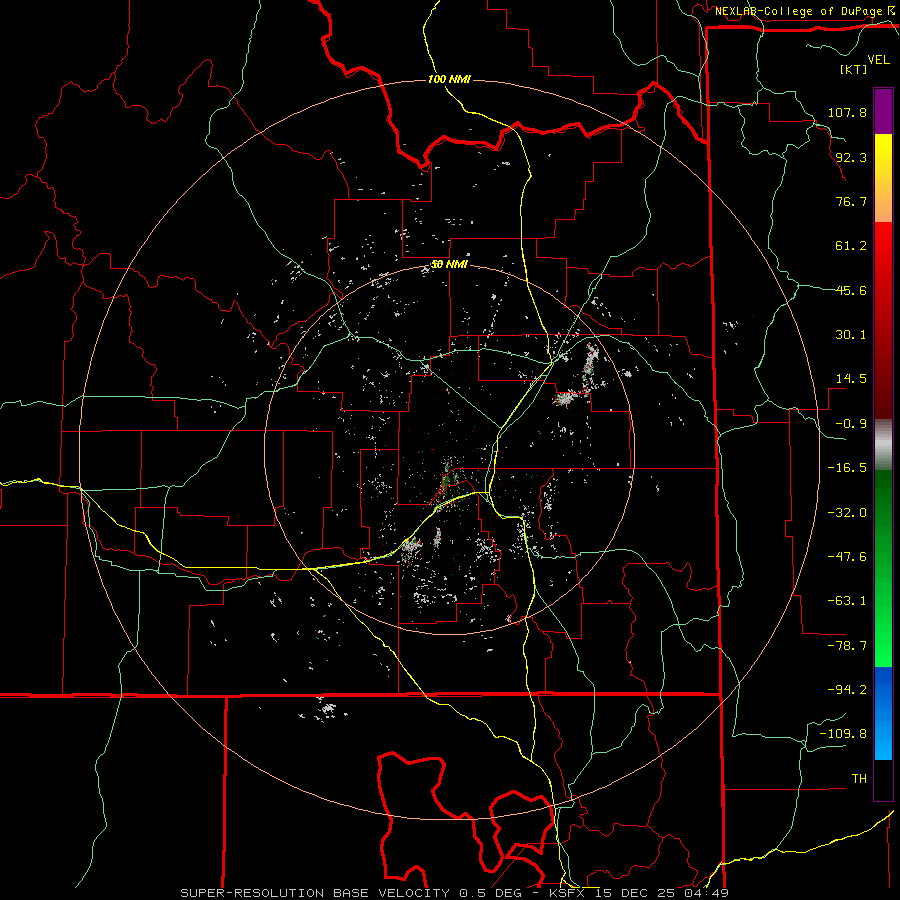
Task: Click the 100 NMI range ring label
Action: (x=449, y=79)
